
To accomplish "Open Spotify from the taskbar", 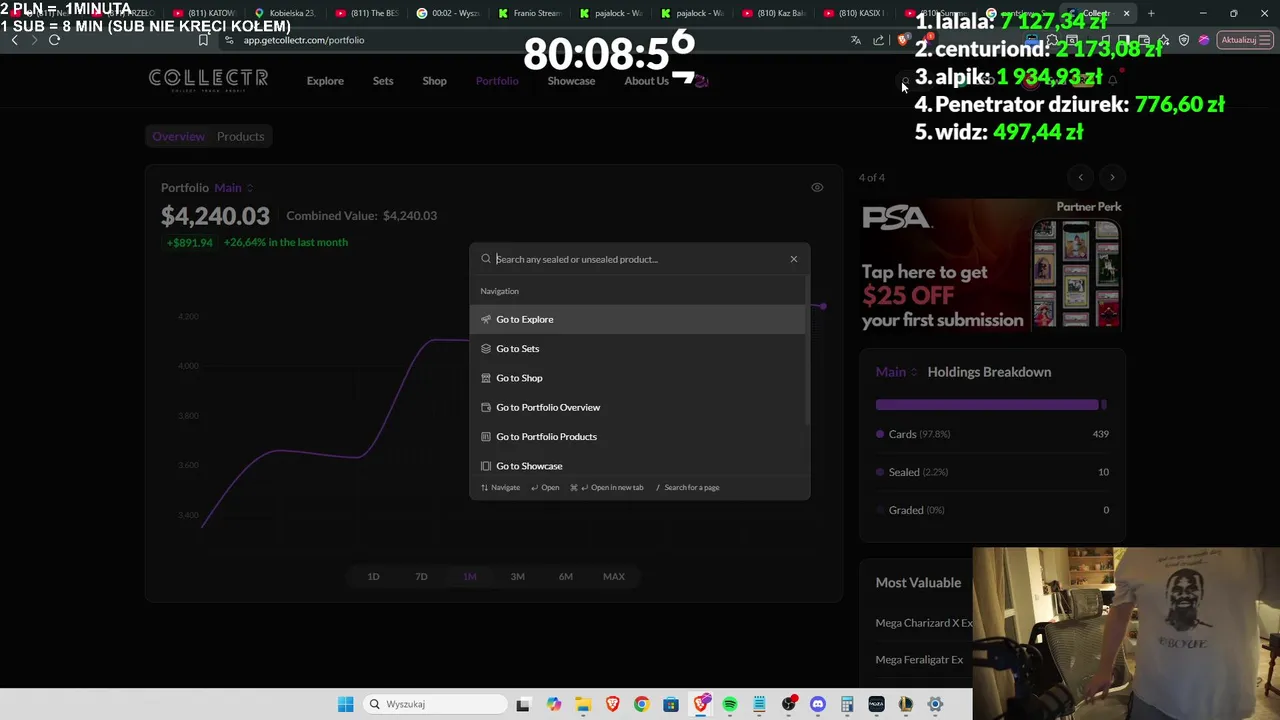I will (730, 704).
